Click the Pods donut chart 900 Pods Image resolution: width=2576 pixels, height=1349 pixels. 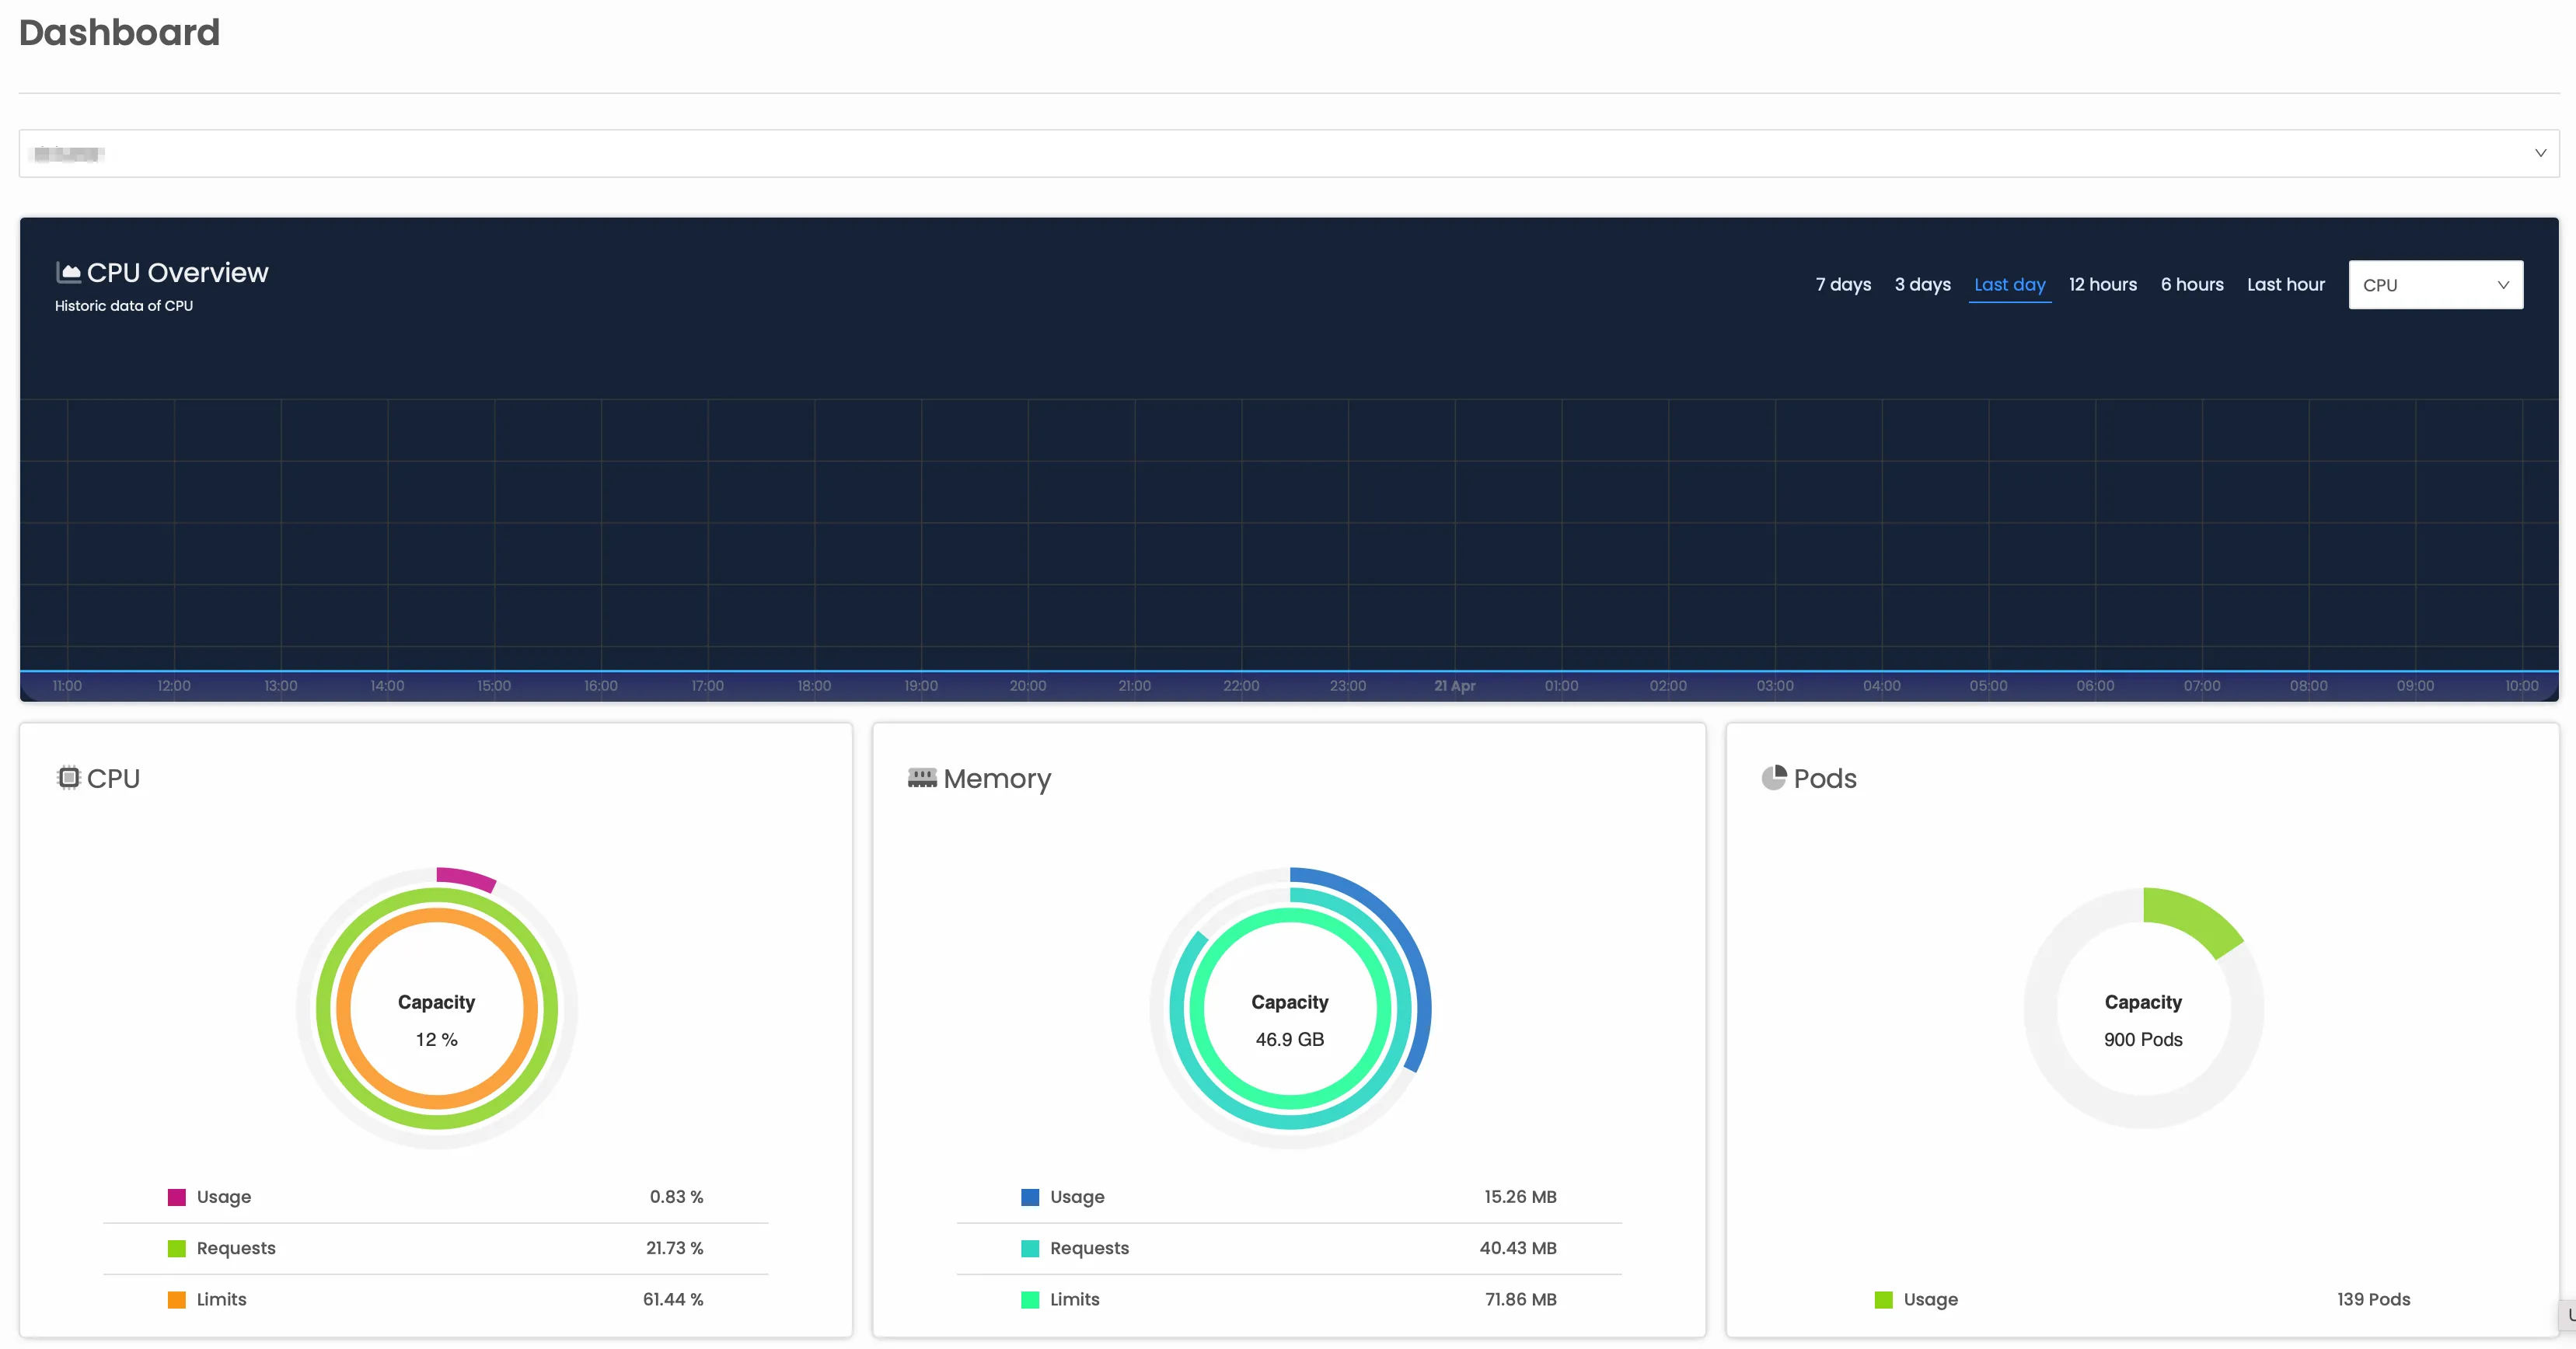click(2143, 1008)
